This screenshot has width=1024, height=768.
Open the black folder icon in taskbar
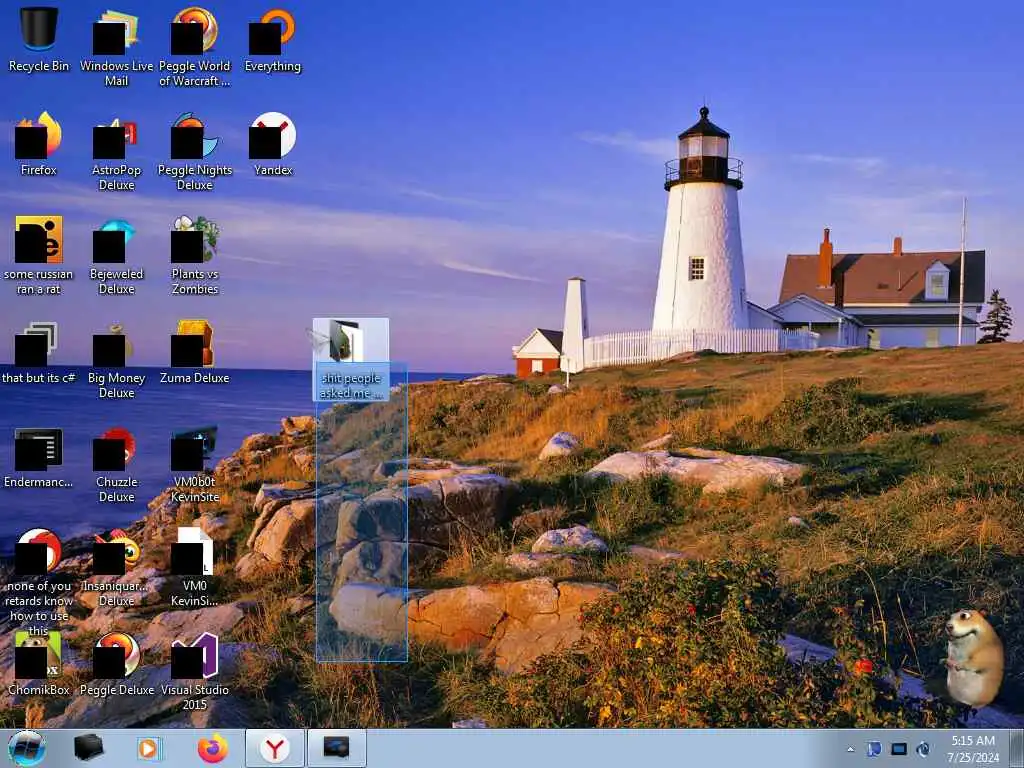point(88,748)
